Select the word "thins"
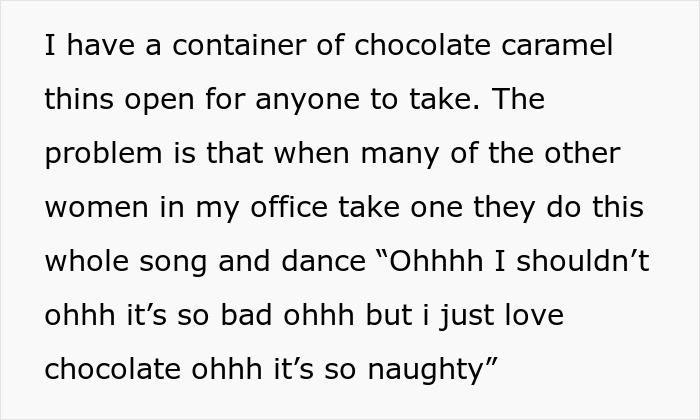Screen dimensions: 700x420 pos(80,101)
